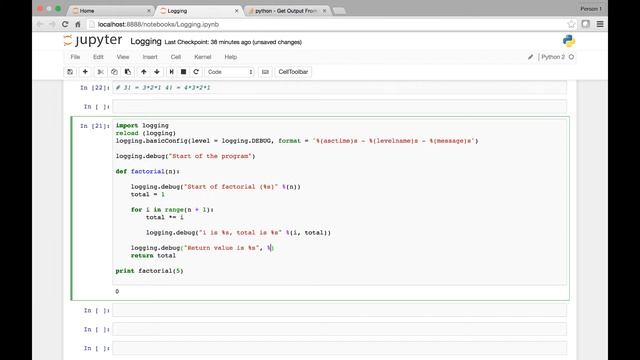Click the browser forward arrow
640x360 pixels.
52,24
